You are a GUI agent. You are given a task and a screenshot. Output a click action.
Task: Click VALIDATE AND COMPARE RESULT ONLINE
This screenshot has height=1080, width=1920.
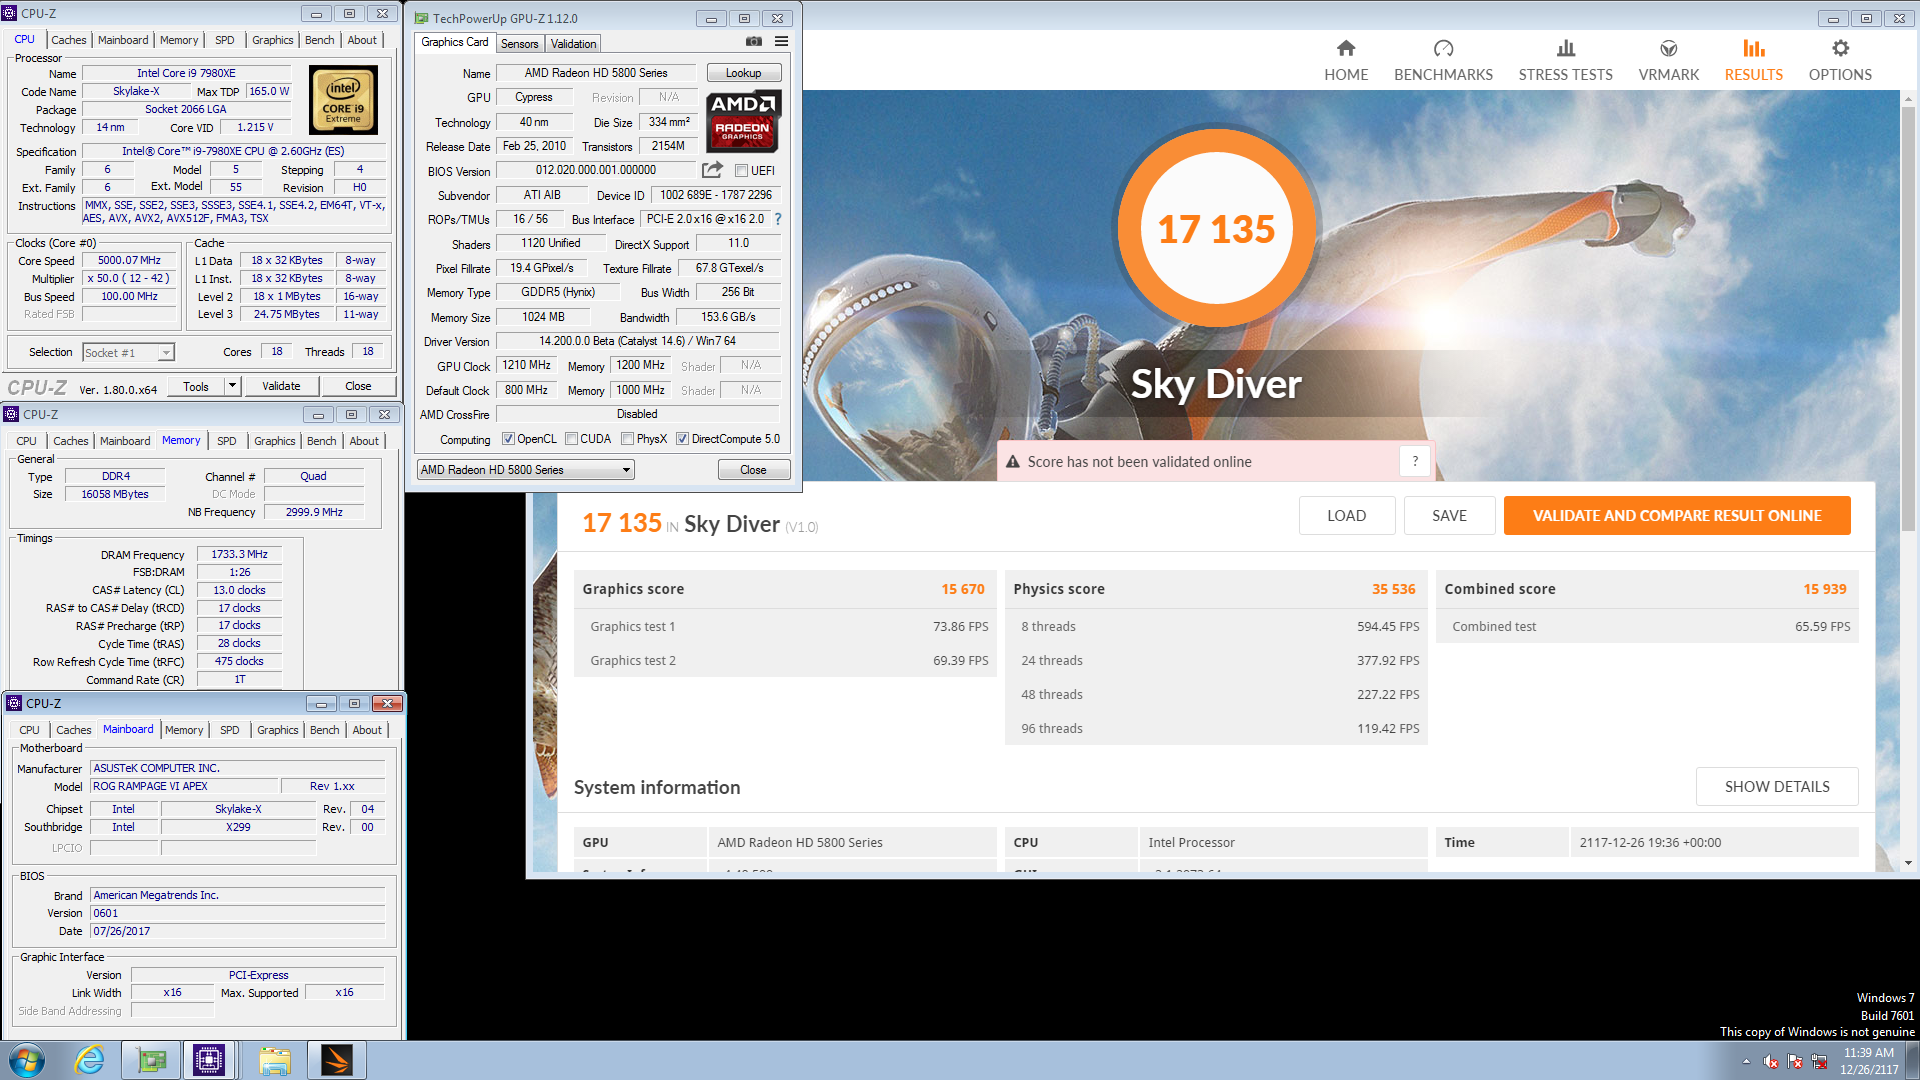point(1677,515)
